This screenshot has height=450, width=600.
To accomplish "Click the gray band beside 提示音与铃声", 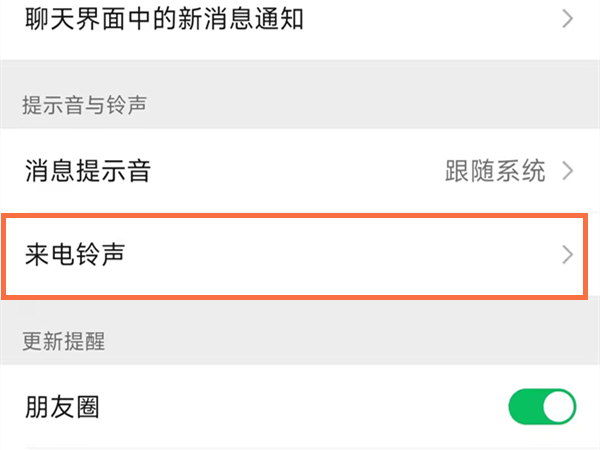I will click(400, 104).
